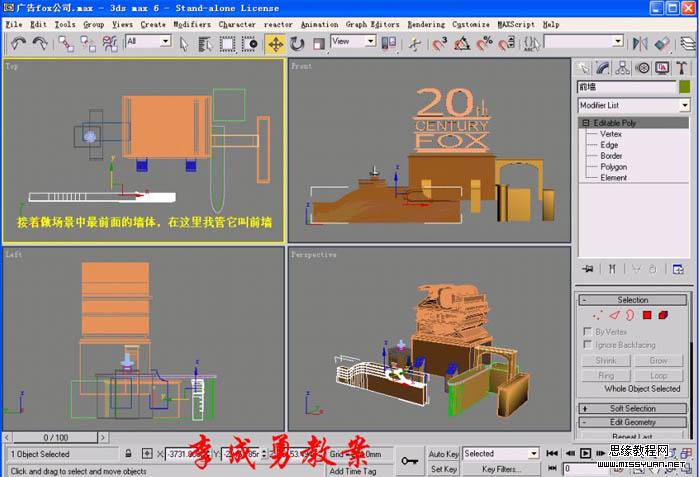Viewport: 700px width, 477px height.
Task: Click Polygon selection level red square
Action: (647, 315)
